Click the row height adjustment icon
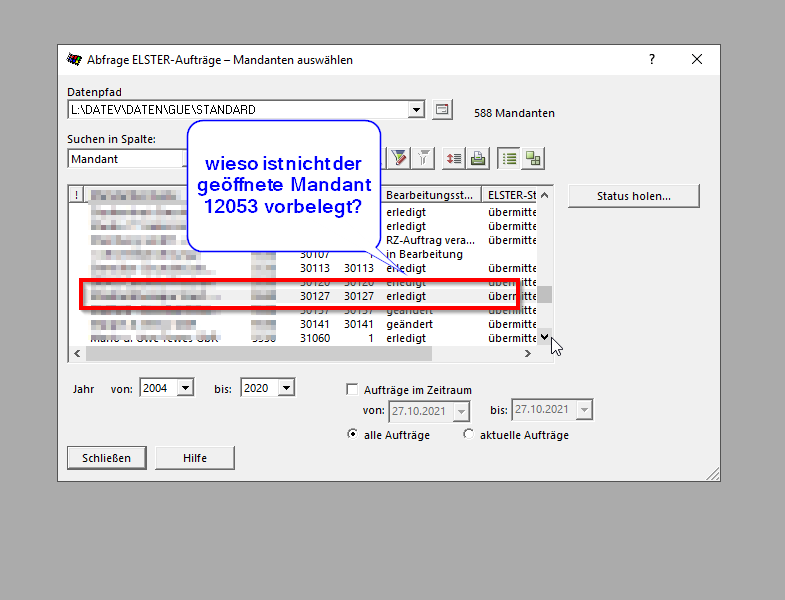785x600 pixels. (x=454, y=159)
